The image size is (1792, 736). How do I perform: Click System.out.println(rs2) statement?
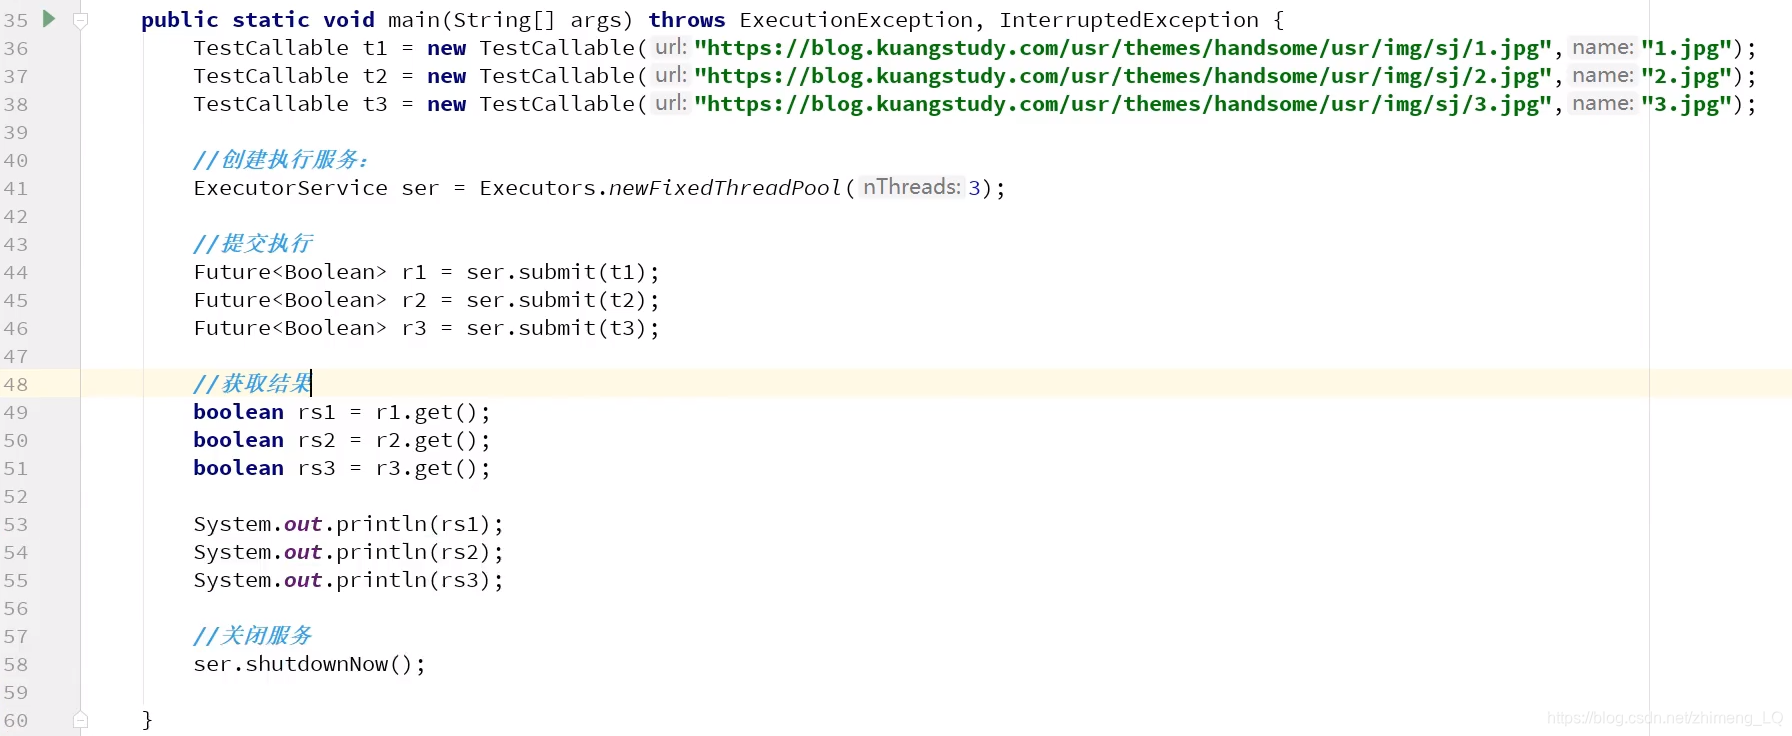pyautogui.click(x=348, y=552)
